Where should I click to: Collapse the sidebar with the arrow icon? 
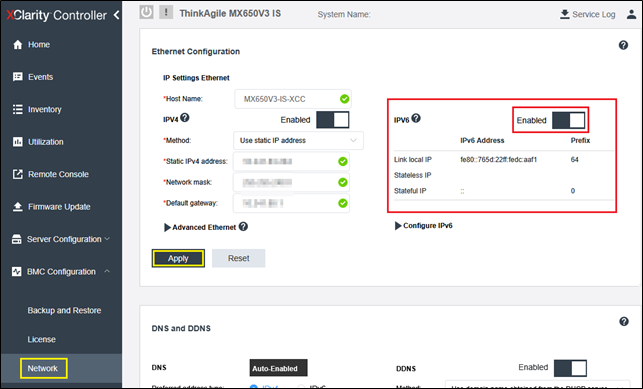pyautogui.click(x=116, y=15)
